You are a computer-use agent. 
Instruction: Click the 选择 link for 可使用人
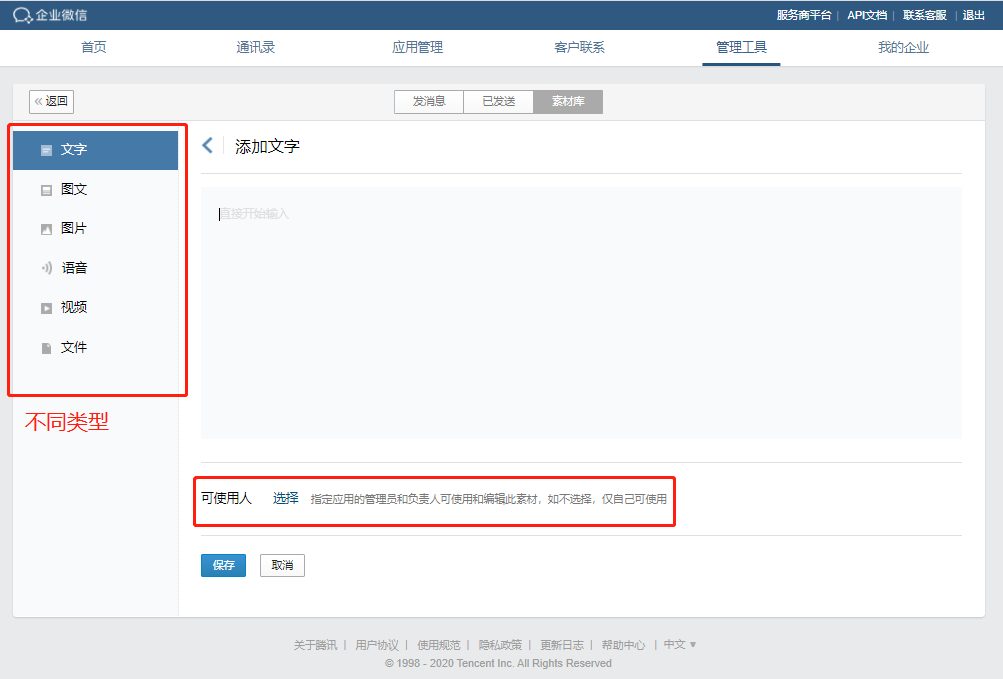pyautogui.click(x=286, y=498)
